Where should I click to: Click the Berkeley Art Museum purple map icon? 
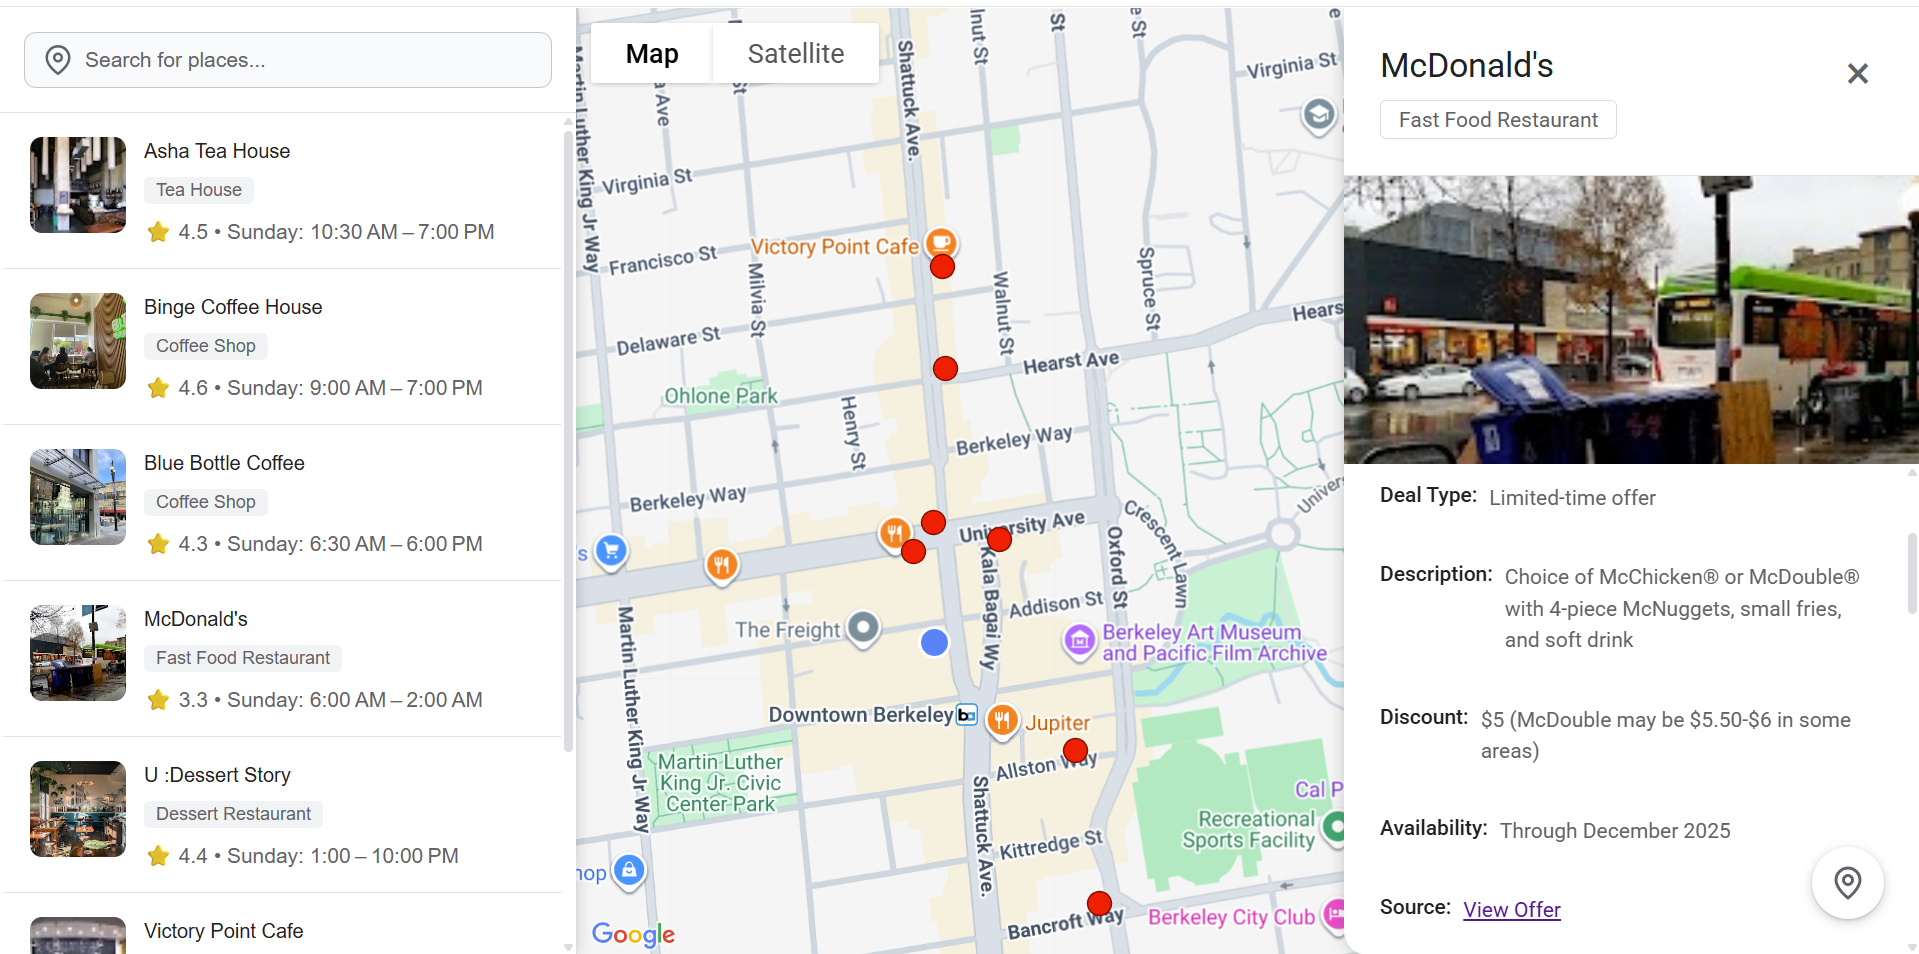click(x=1079, y=640)
